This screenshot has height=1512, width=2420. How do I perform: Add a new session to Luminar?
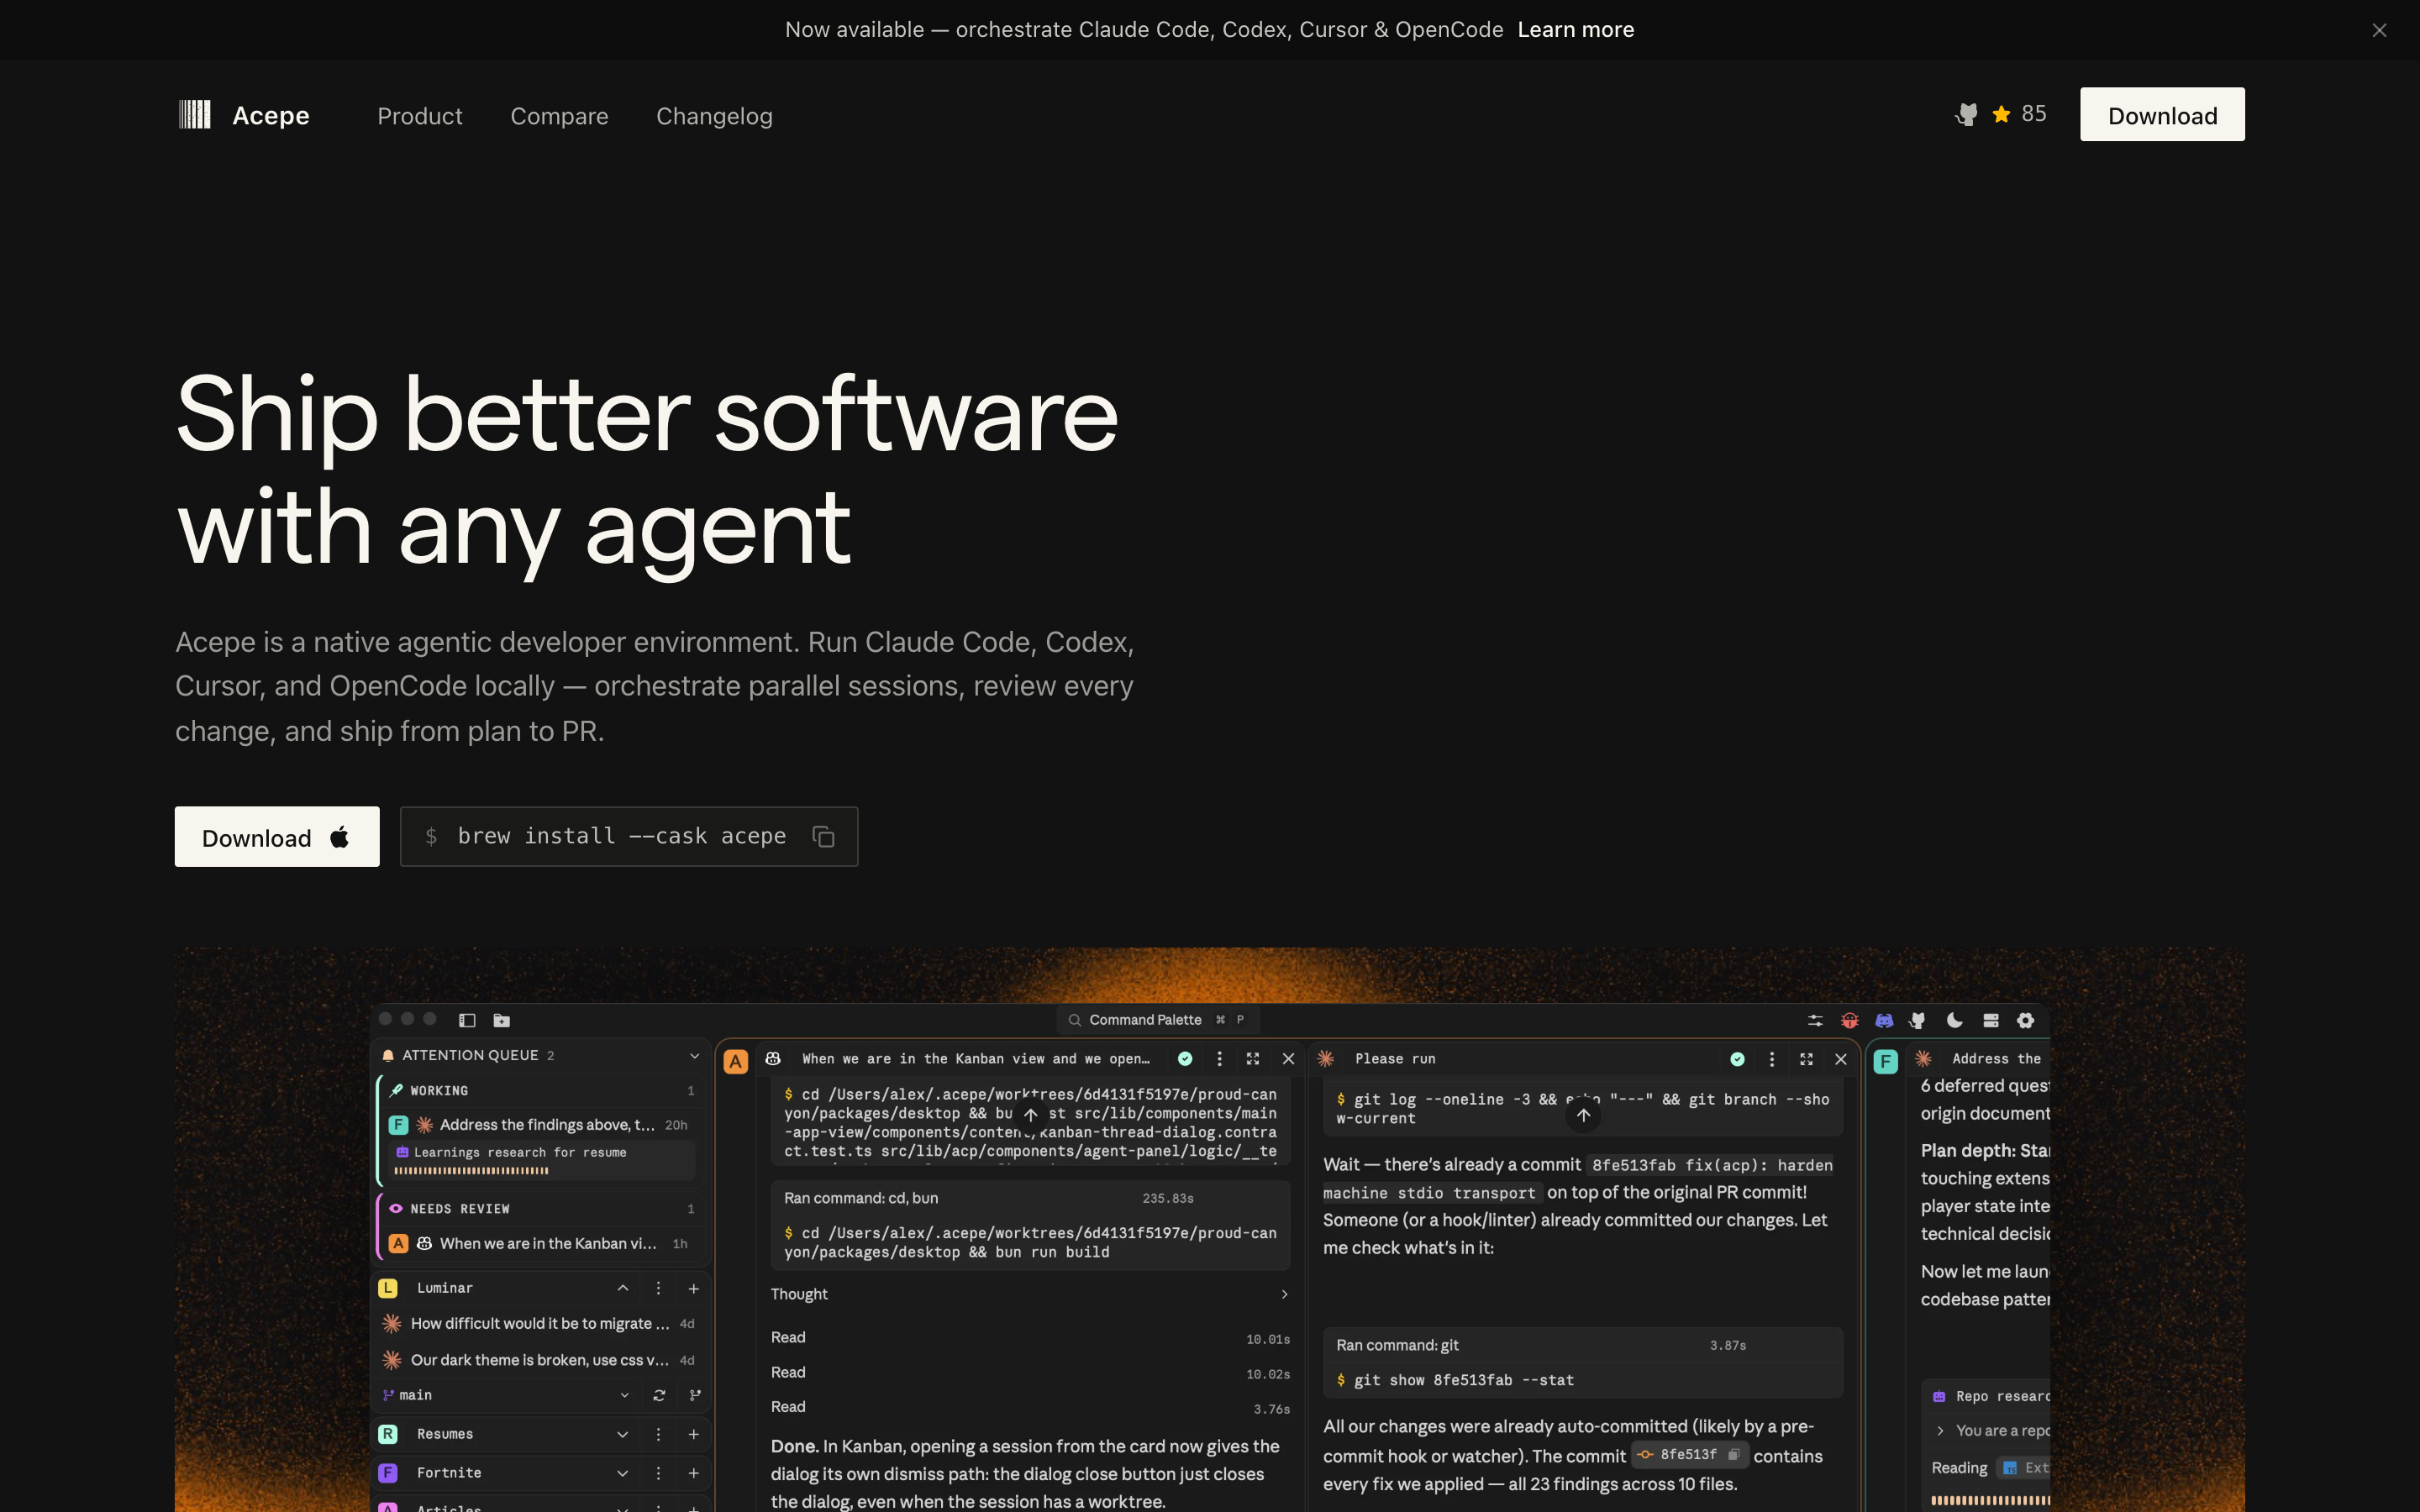(694, 1288)
